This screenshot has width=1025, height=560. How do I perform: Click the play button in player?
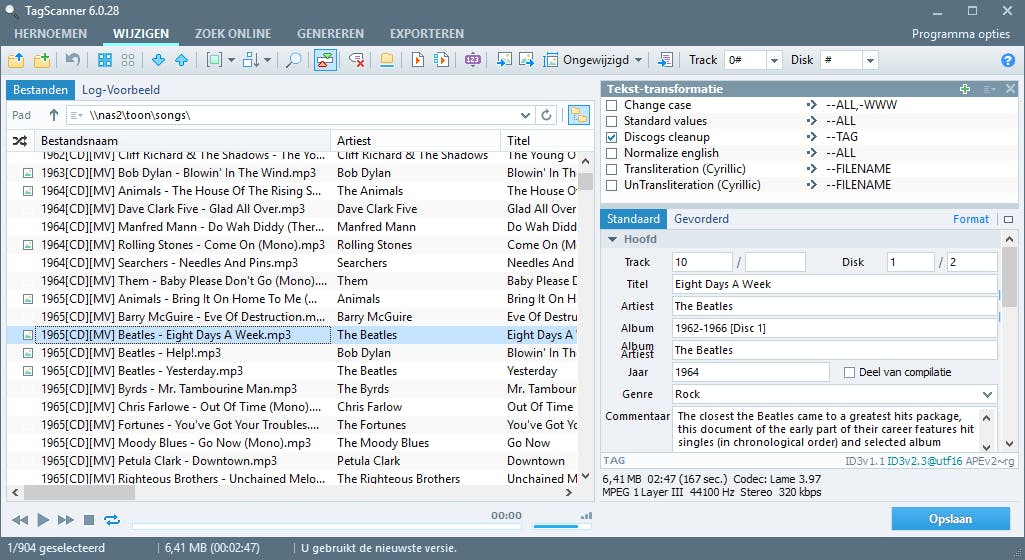[43, 520]
